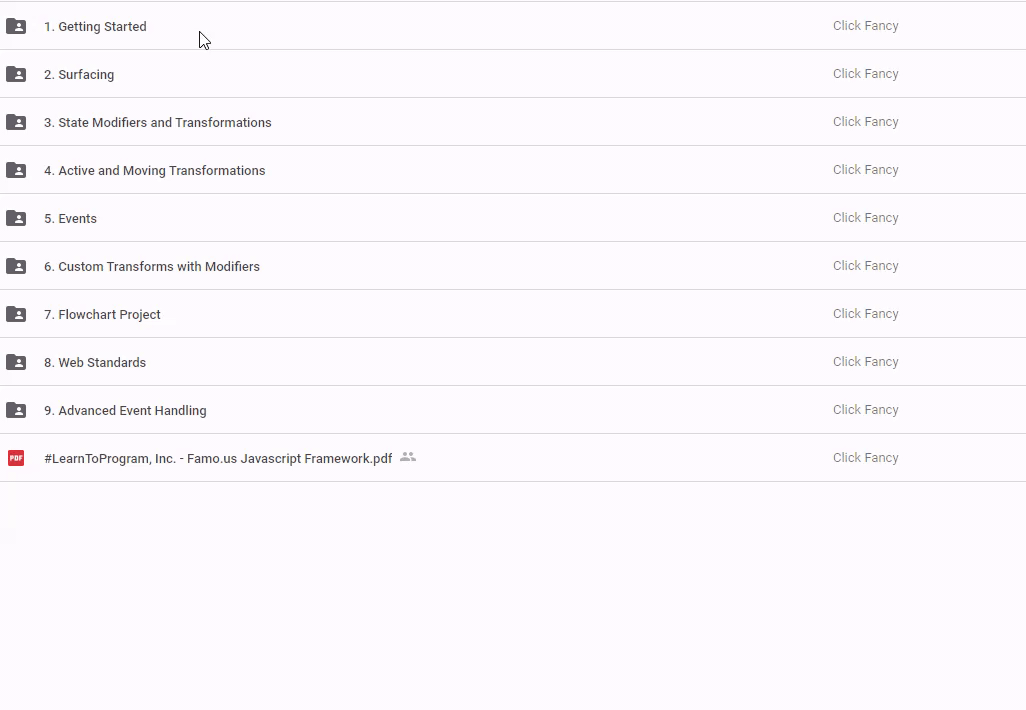Click folder icon for Advanced Event Handling
Image resolution: width=1026 pixels, height=710 pixels.
point(16,410)
